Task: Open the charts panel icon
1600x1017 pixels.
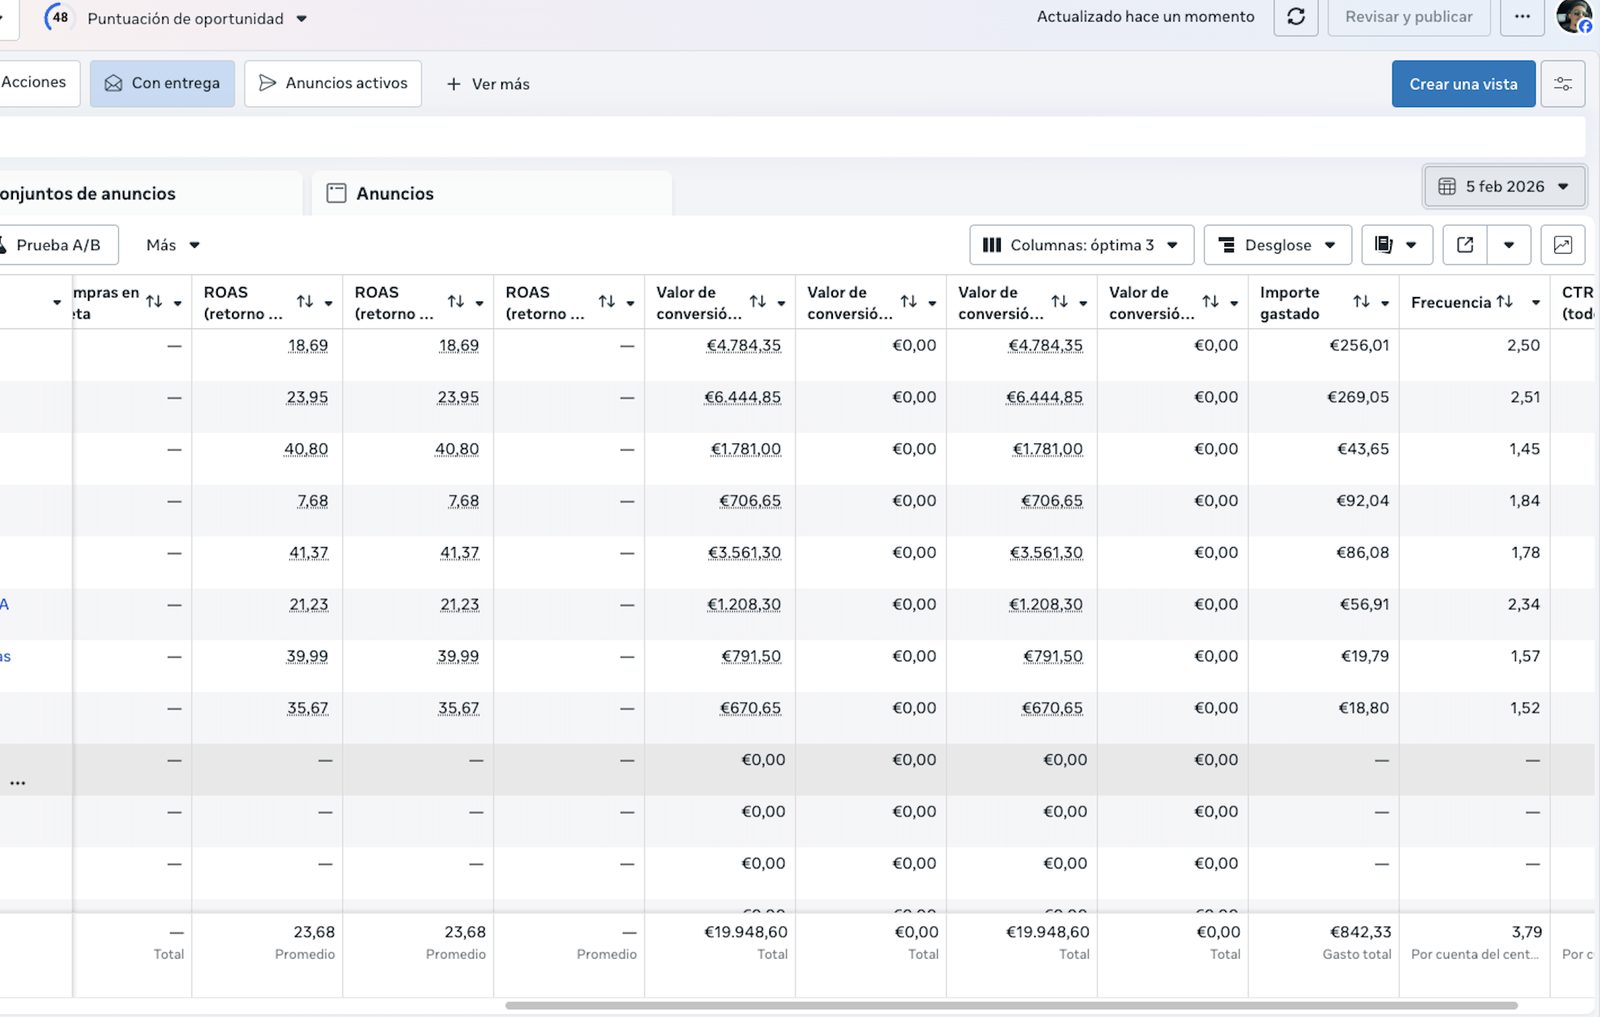Action: (1563, 245)
